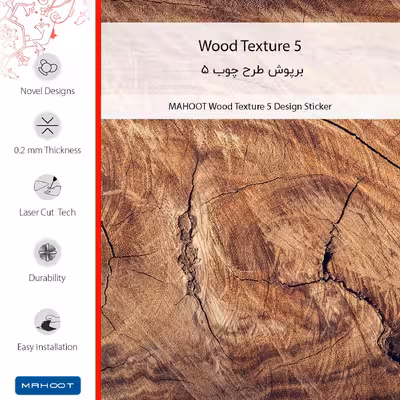Screen dimensions: 400x400
Task: Click the 'Easy Installation' label
Action: tap(47, 347)
